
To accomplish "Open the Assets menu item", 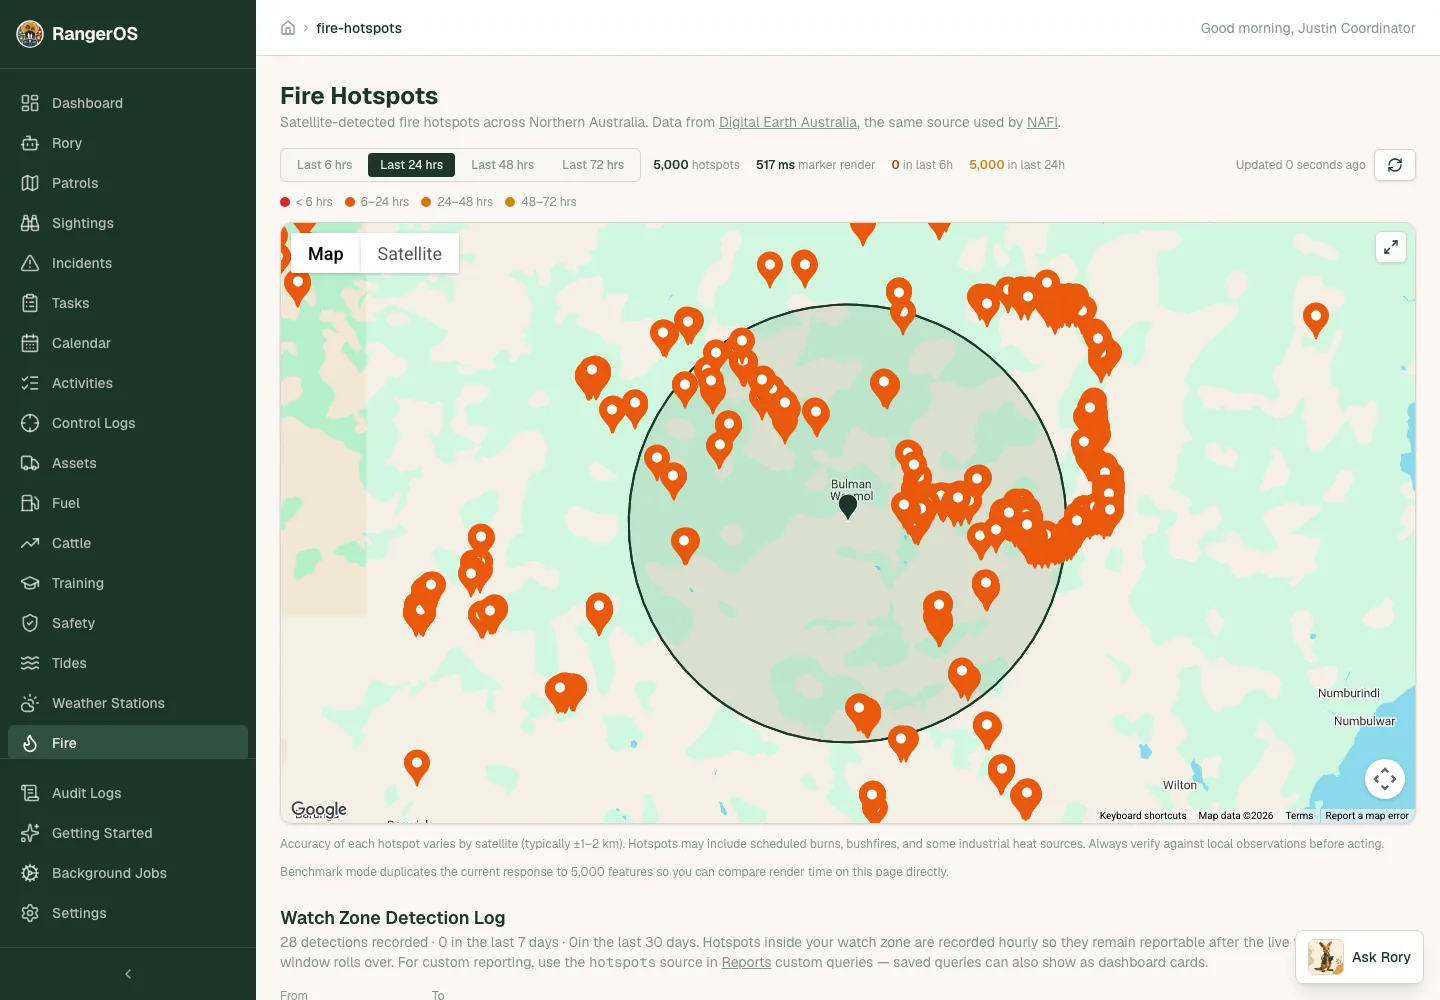I will point(128,463).
